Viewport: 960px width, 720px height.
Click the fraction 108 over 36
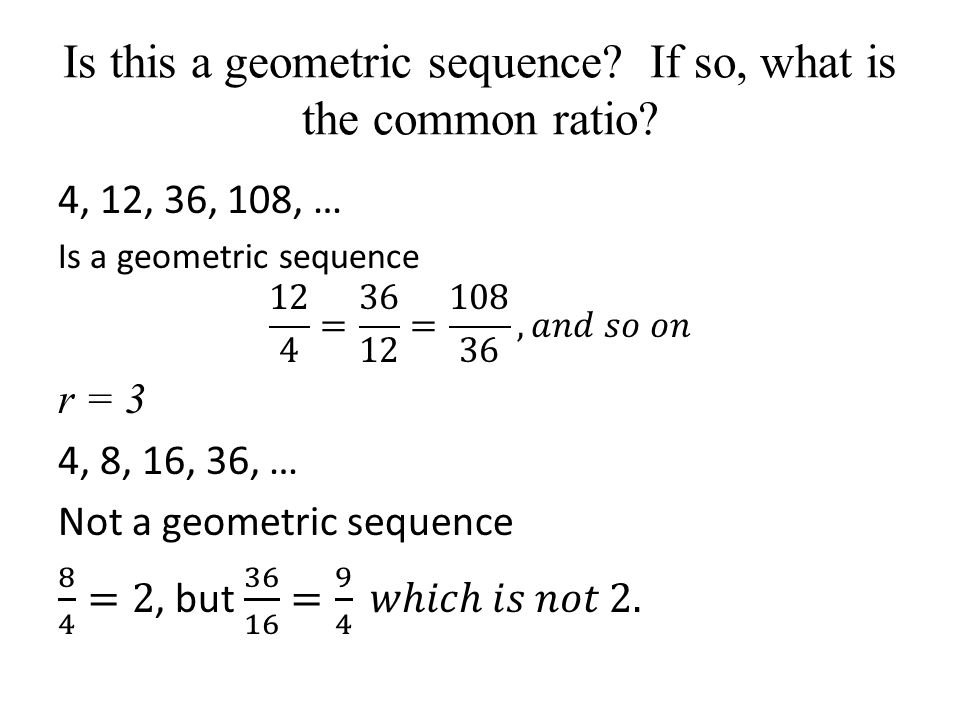point(479,324)
